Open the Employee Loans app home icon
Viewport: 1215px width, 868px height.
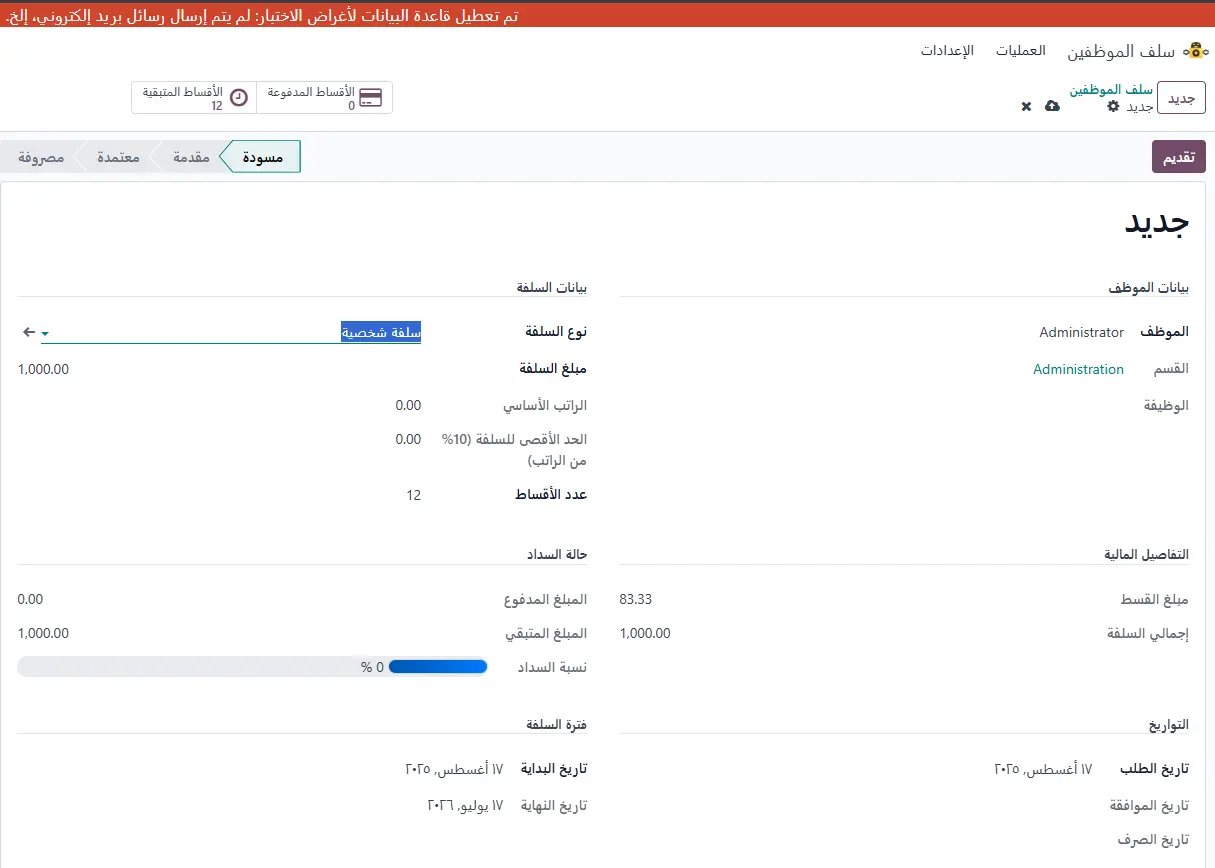click(x=1193, y=51)
